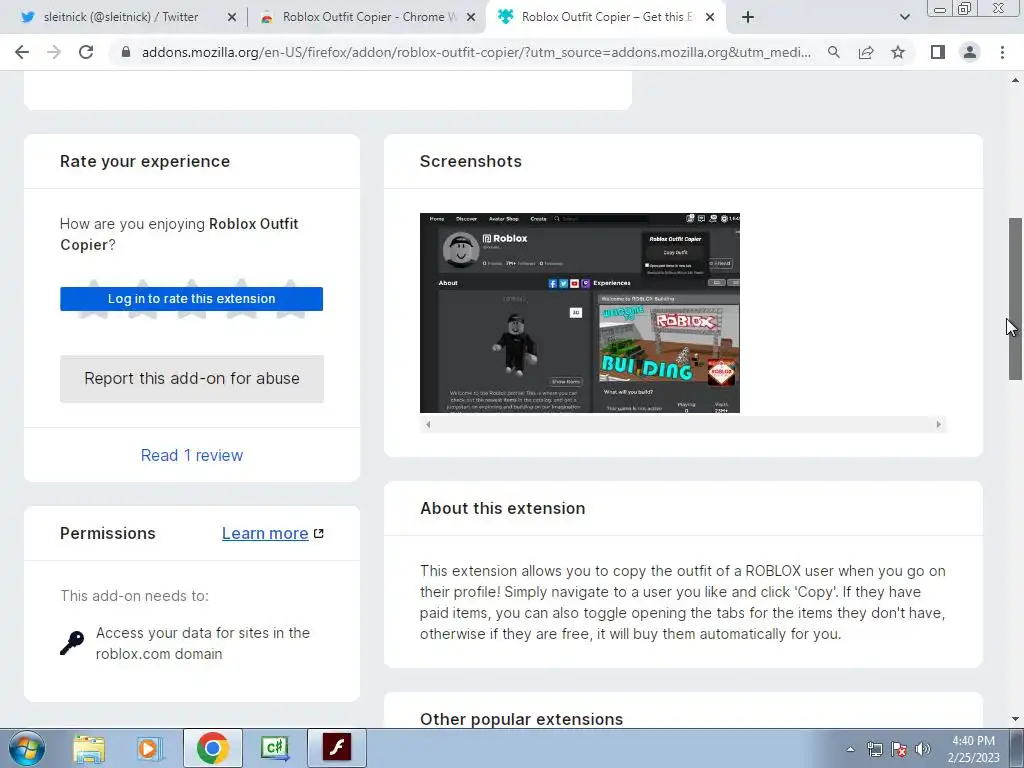Bookmark this tab with the star

click(x=898, y=52)
